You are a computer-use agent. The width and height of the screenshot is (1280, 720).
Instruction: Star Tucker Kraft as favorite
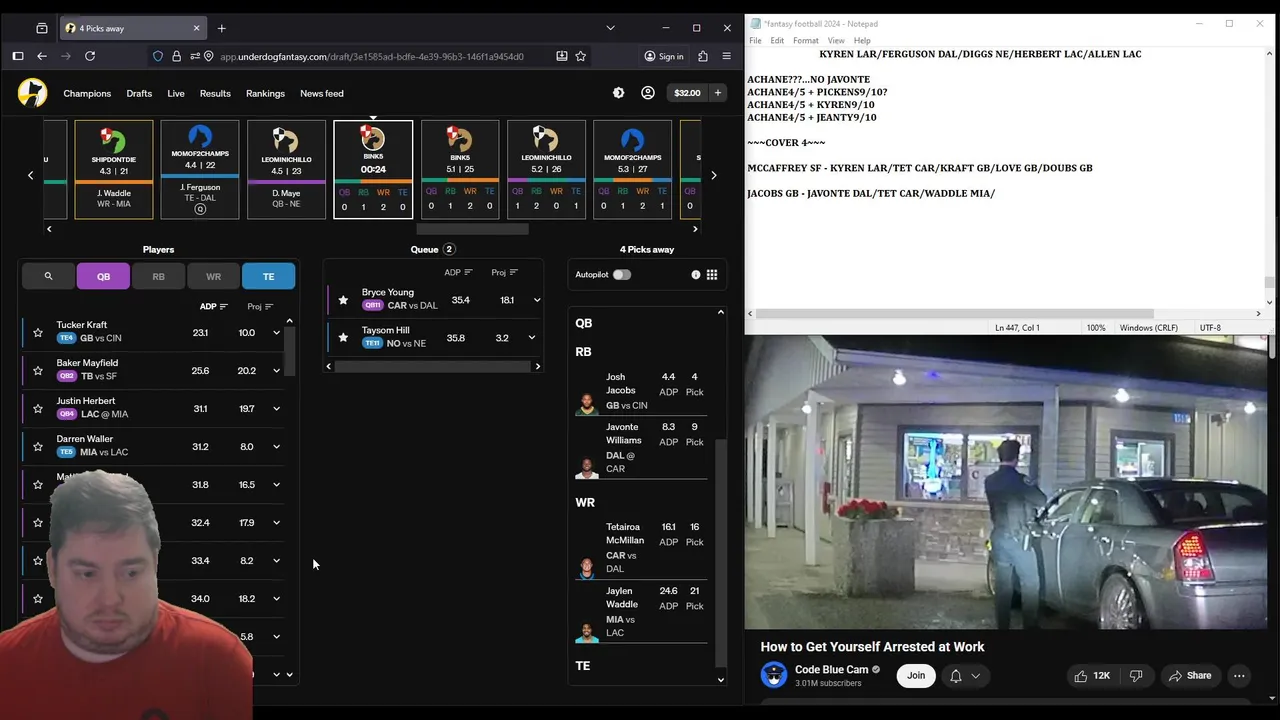[38, 332]
